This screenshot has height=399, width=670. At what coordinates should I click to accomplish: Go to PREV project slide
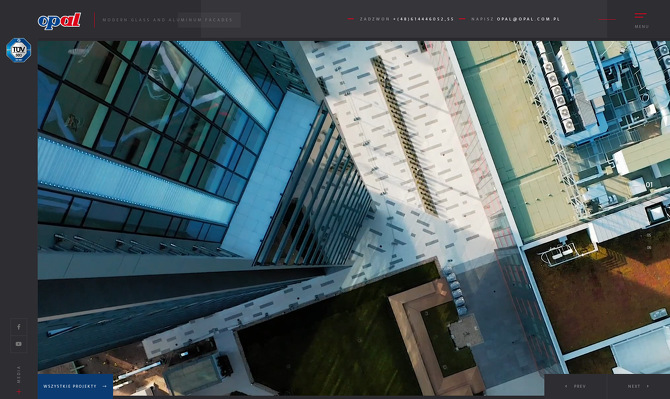[576, 386]
